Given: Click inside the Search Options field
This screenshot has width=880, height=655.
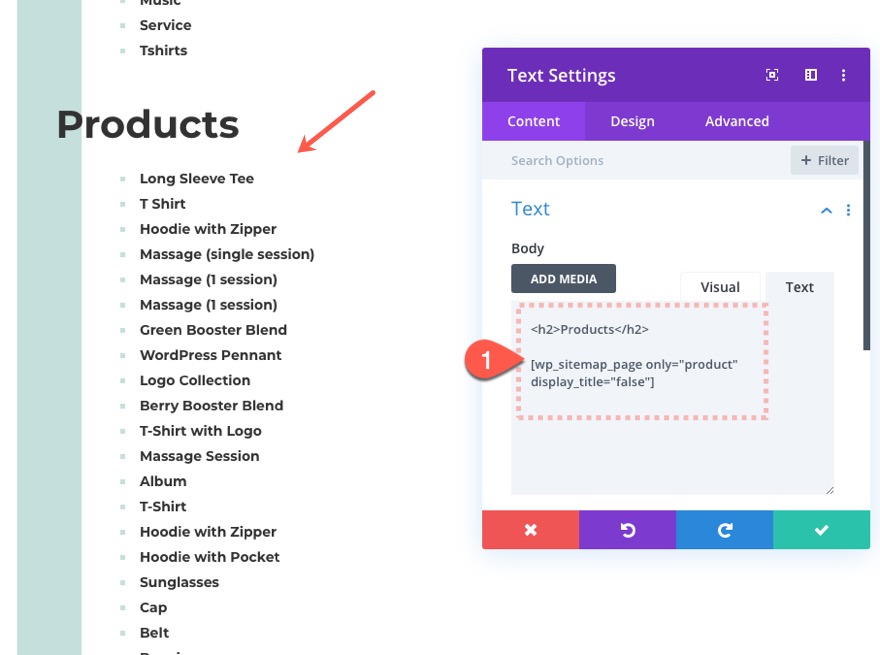Looking at the screenshot, I should click(x=600, y=160).
